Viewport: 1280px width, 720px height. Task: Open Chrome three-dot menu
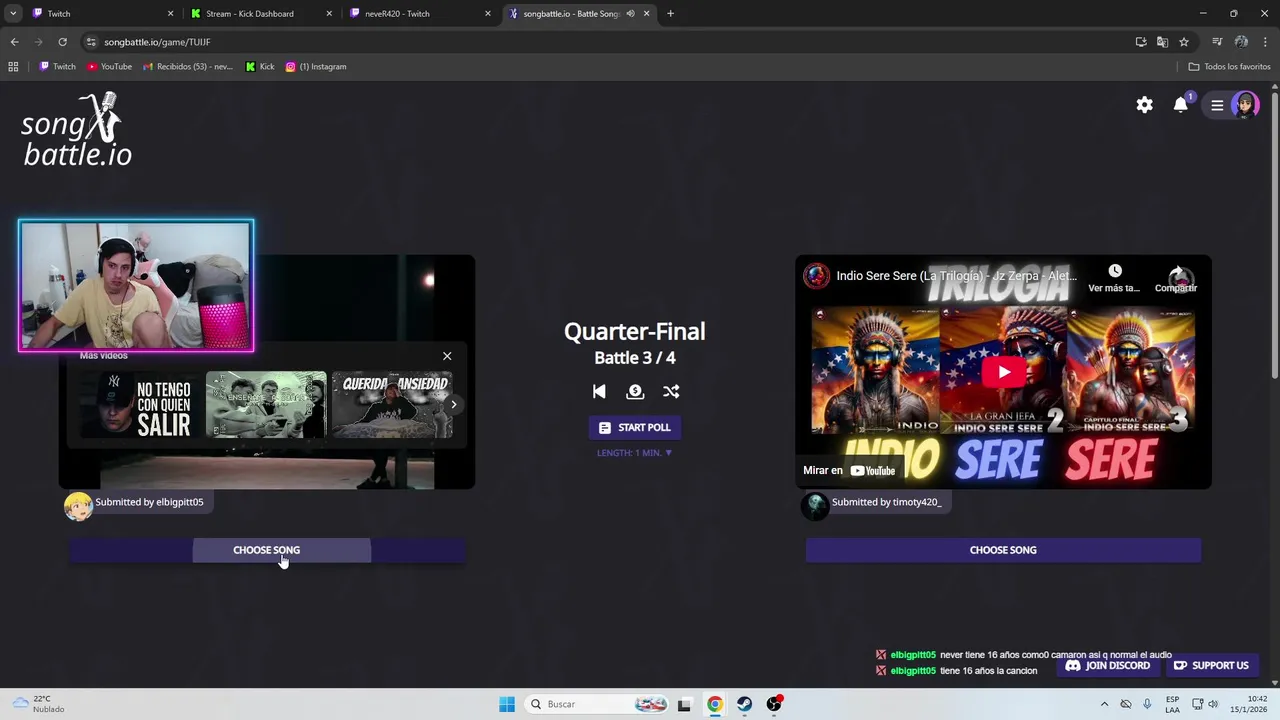pyautogui.click(x=1266, y=42)
